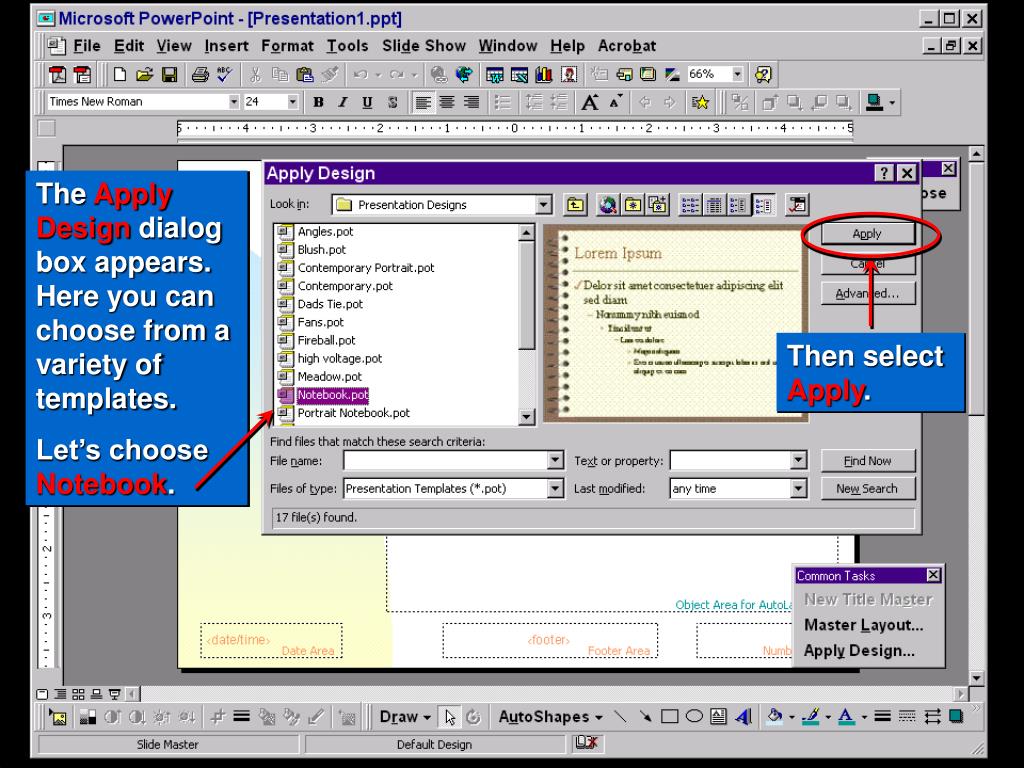Viewport: 1024px width, 768px height.
Task: Open the Tools menu
Action: 347,46
